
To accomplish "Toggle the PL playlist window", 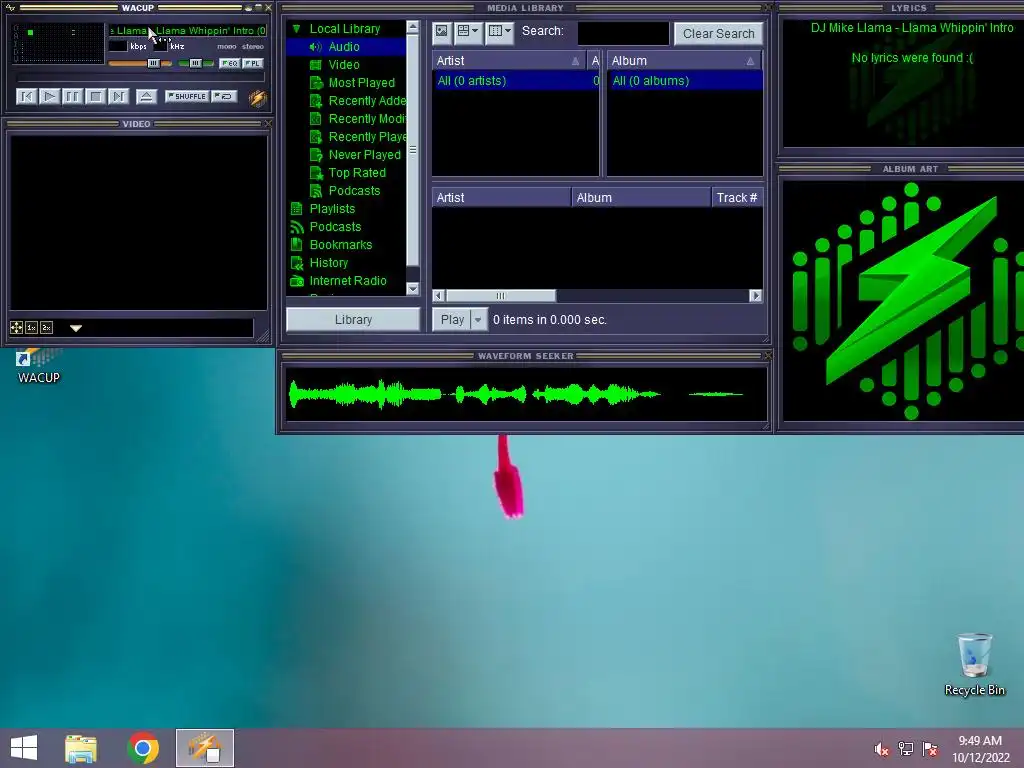I will (x=252, y=63).
